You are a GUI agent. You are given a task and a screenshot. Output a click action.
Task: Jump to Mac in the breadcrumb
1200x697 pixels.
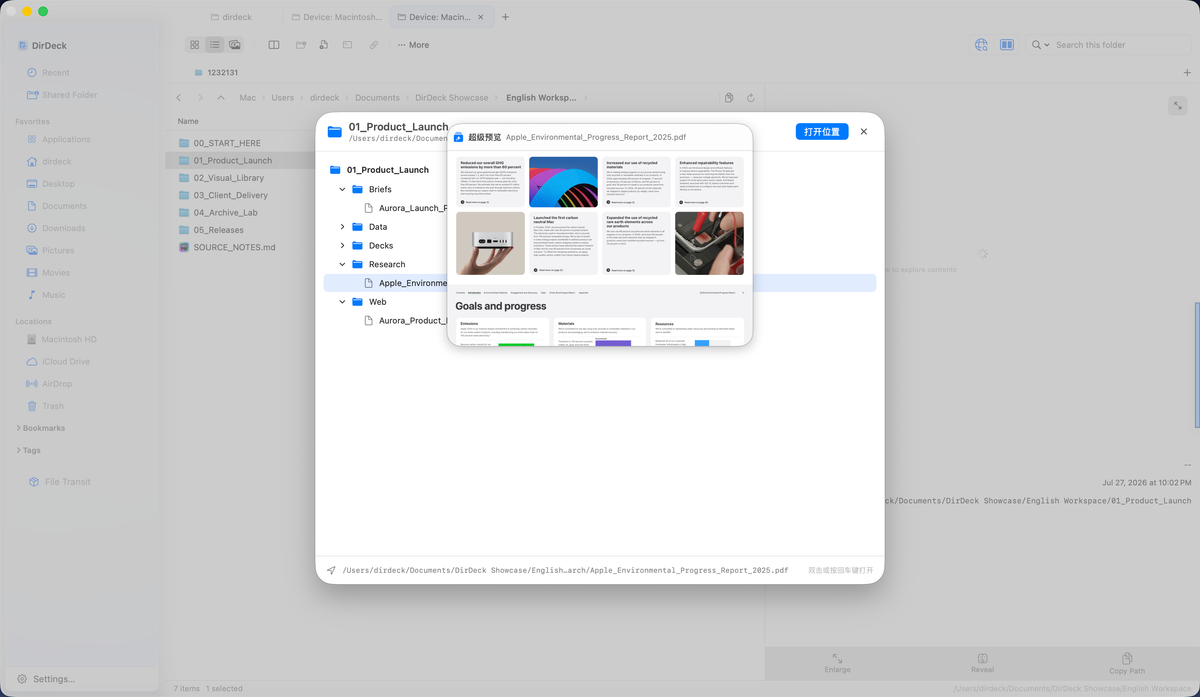coord(247,98)
